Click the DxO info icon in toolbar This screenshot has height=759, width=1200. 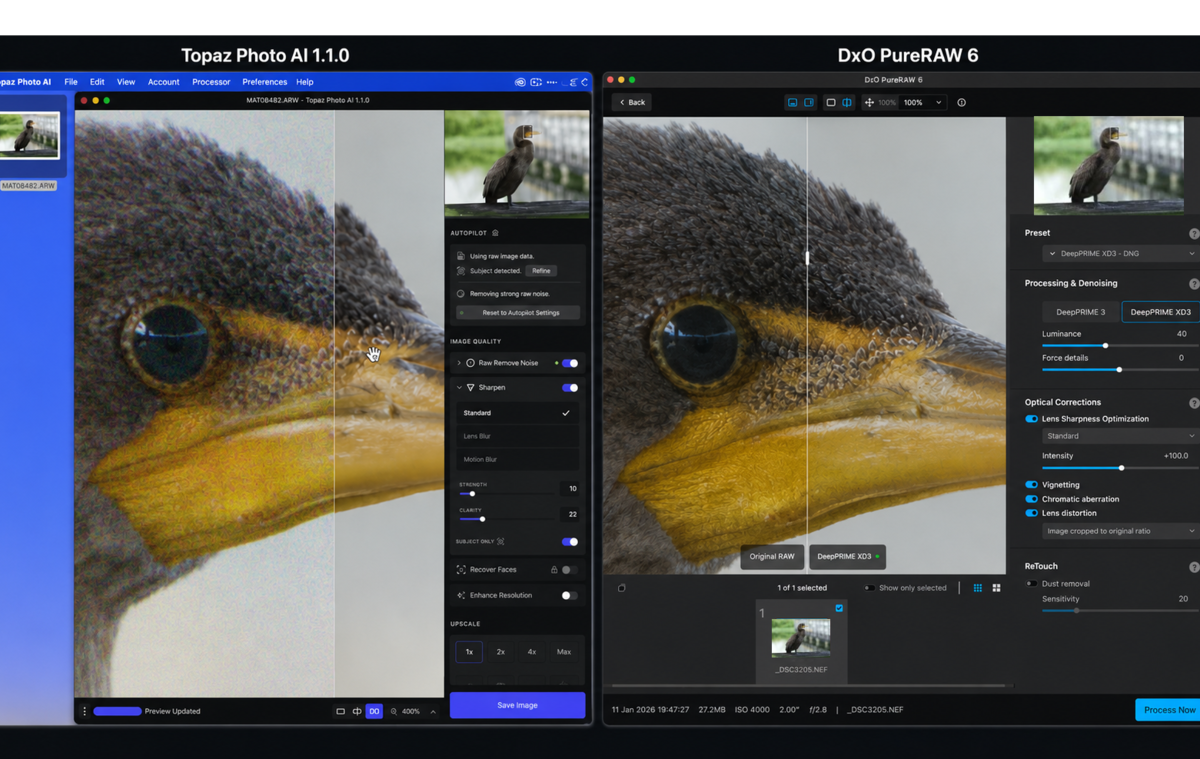pyautogui.click(x=962, y=102)
